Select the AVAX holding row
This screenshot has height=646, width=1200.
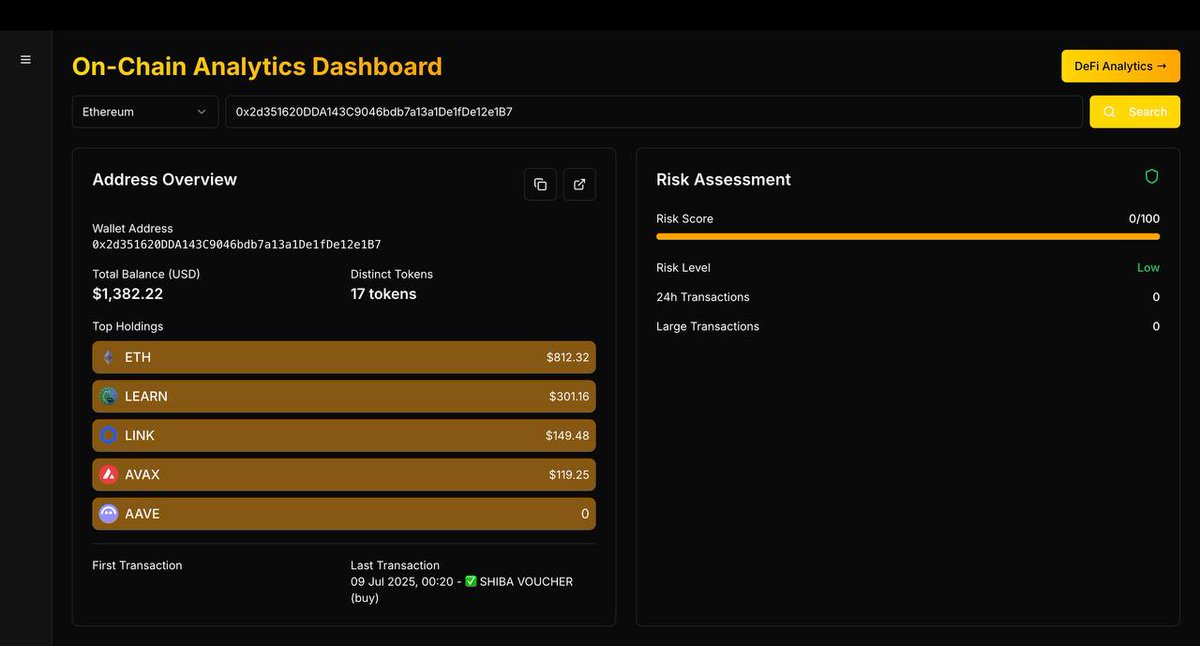pos(344,474)
